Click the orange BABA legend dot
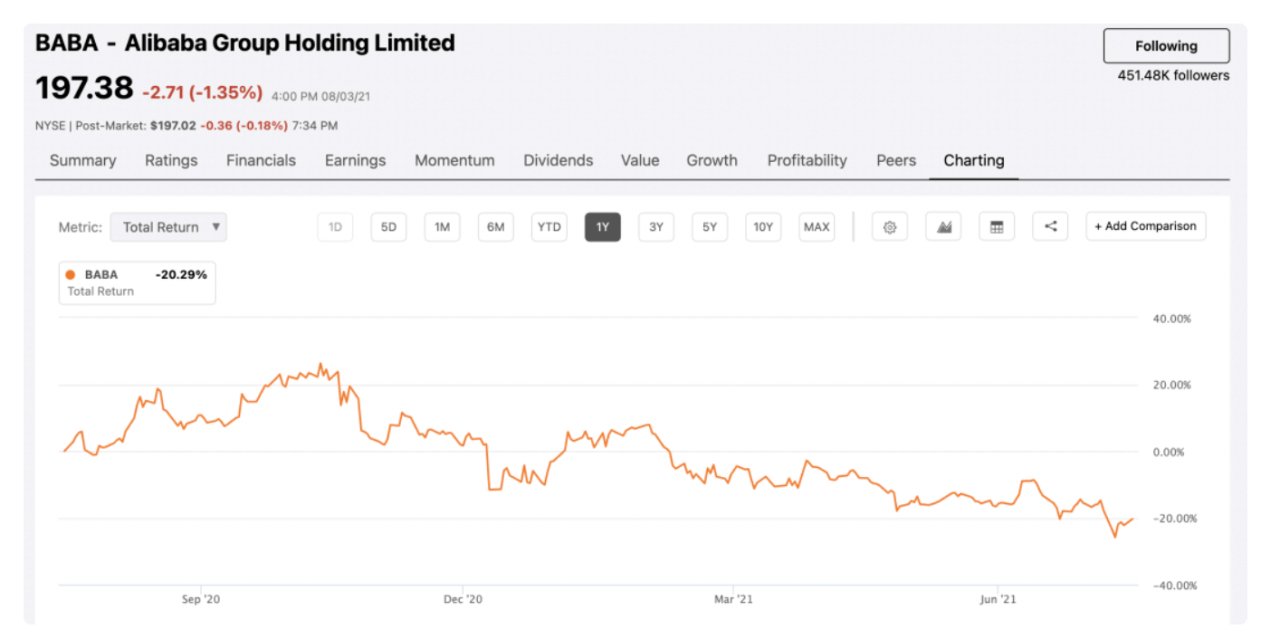 (x=70, y=275)
